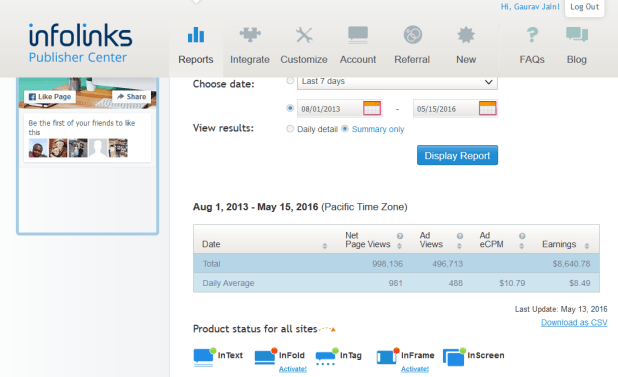
Task: Click Net Page Views help icon
Action: (400, 236)
